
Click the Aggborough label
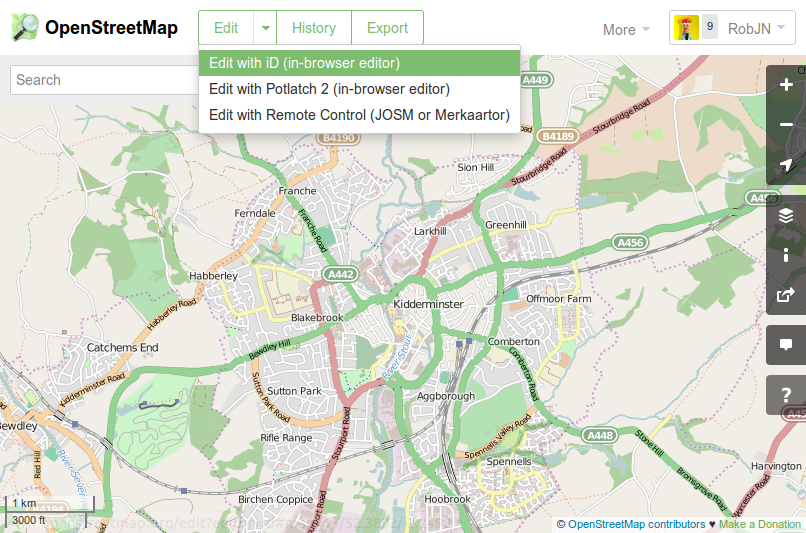tap(446, 396)
